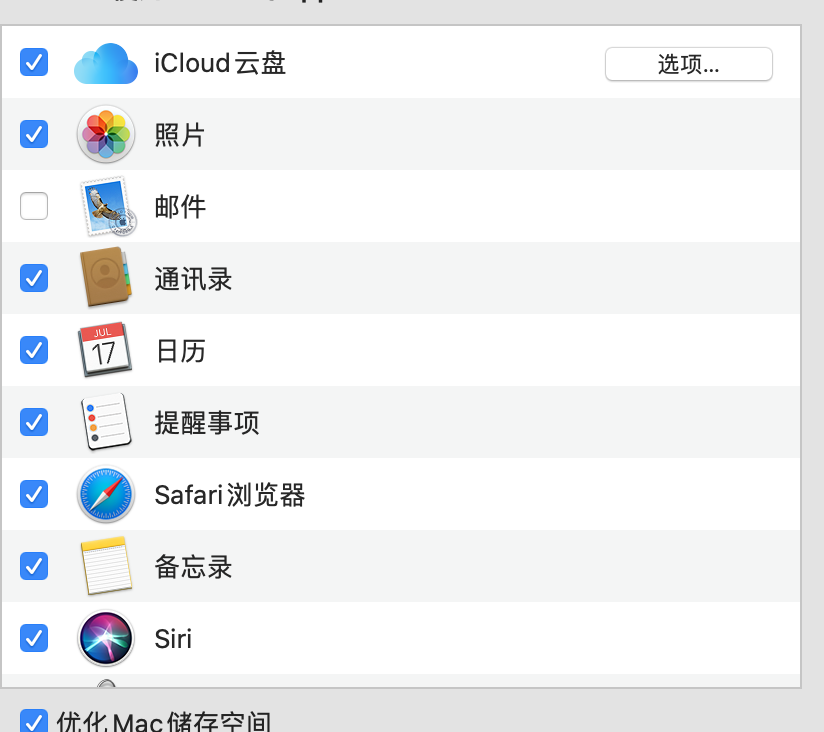Click the Contacts address book icon

(105, 277)
